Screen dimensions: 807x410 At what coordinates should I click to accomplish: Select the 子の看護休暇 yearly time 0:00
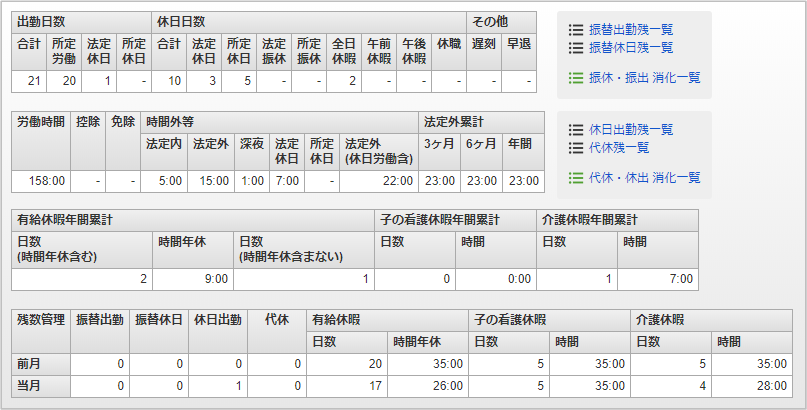[x=496, y=279]
